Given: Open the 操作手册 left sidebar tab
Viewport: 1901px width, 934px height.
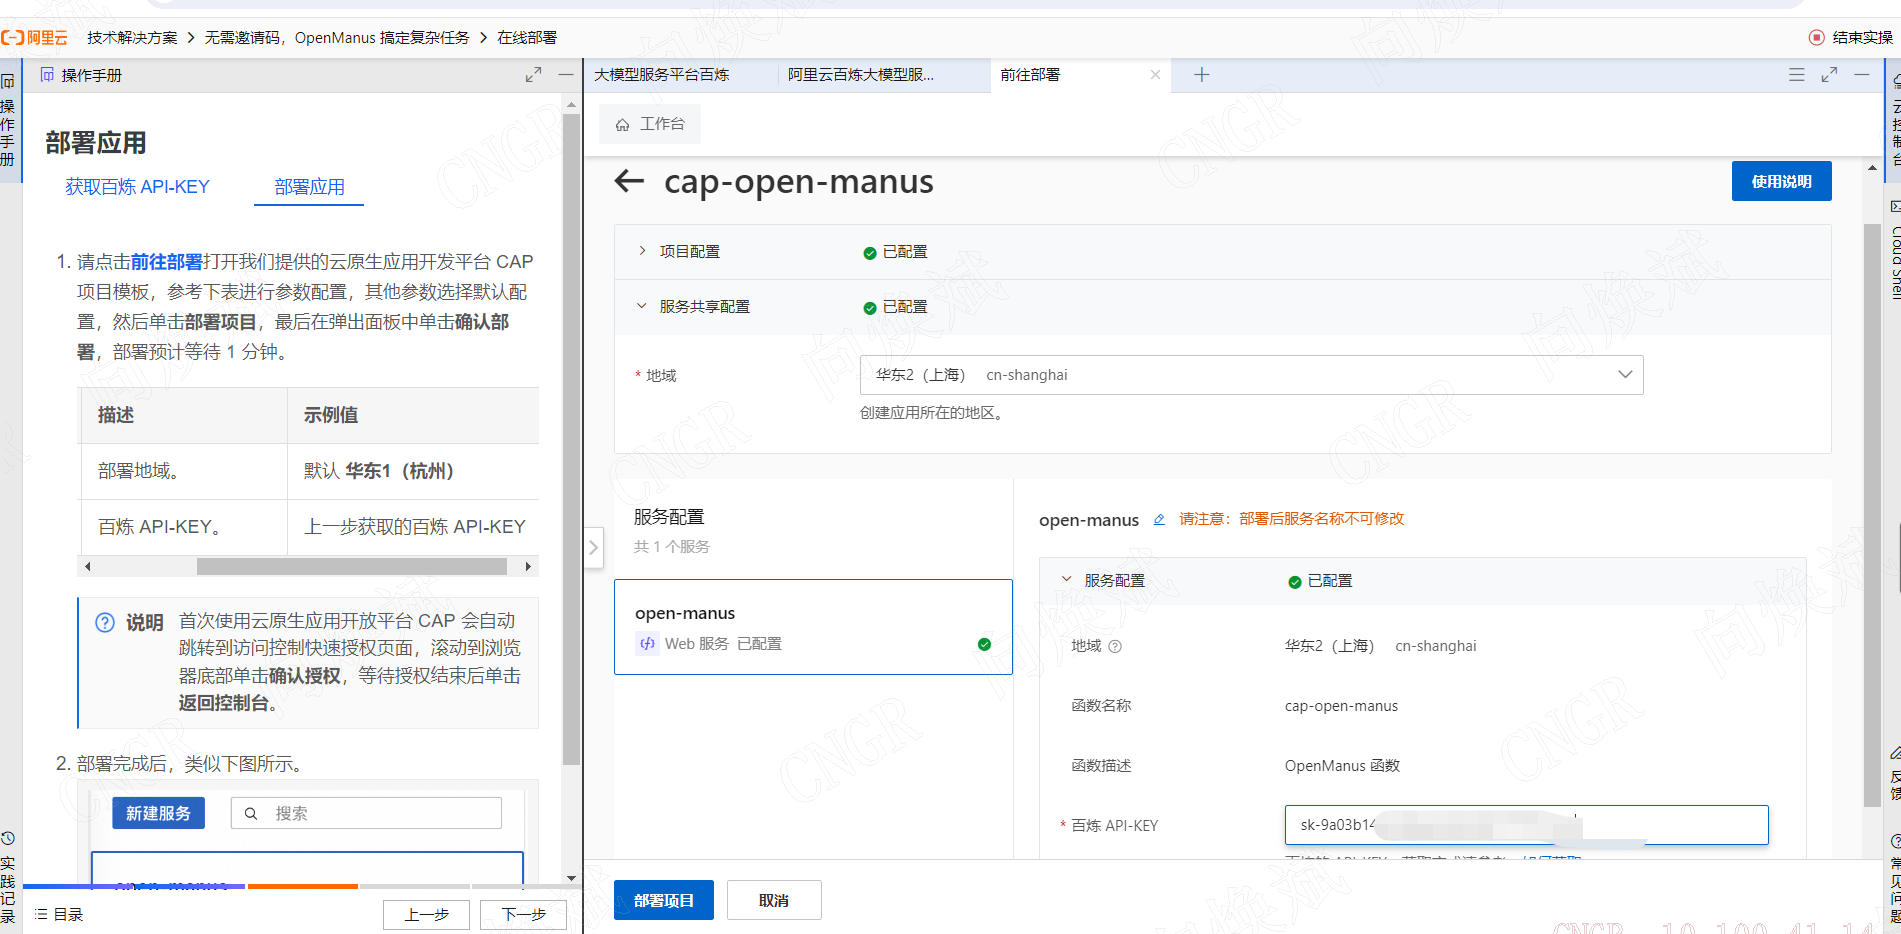Looking at the screenshot, I should (x=8, y=120).
